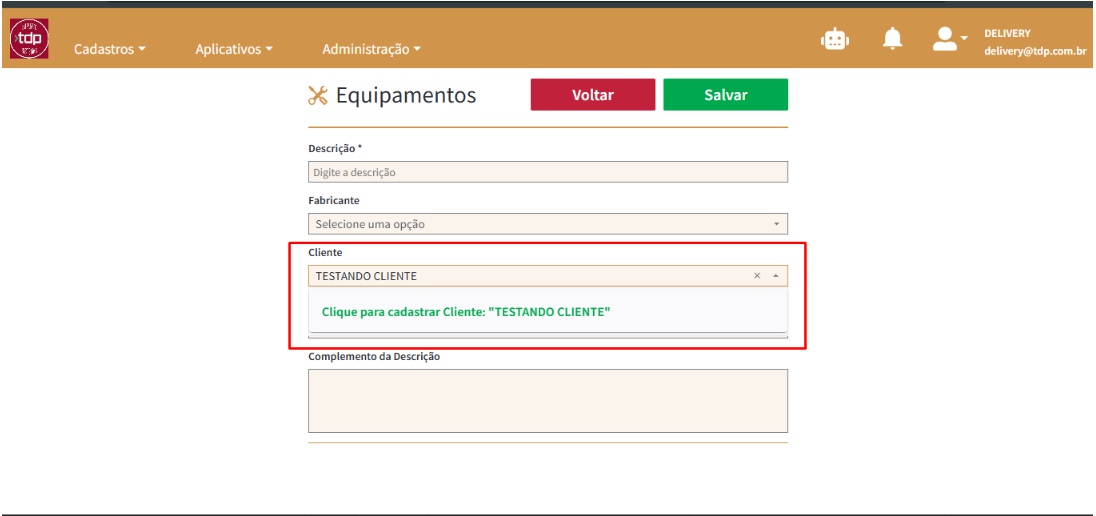Click option to register TESTANDO CLIENTE
Screen dimensions: 1096x516
[x=466, y=311]
